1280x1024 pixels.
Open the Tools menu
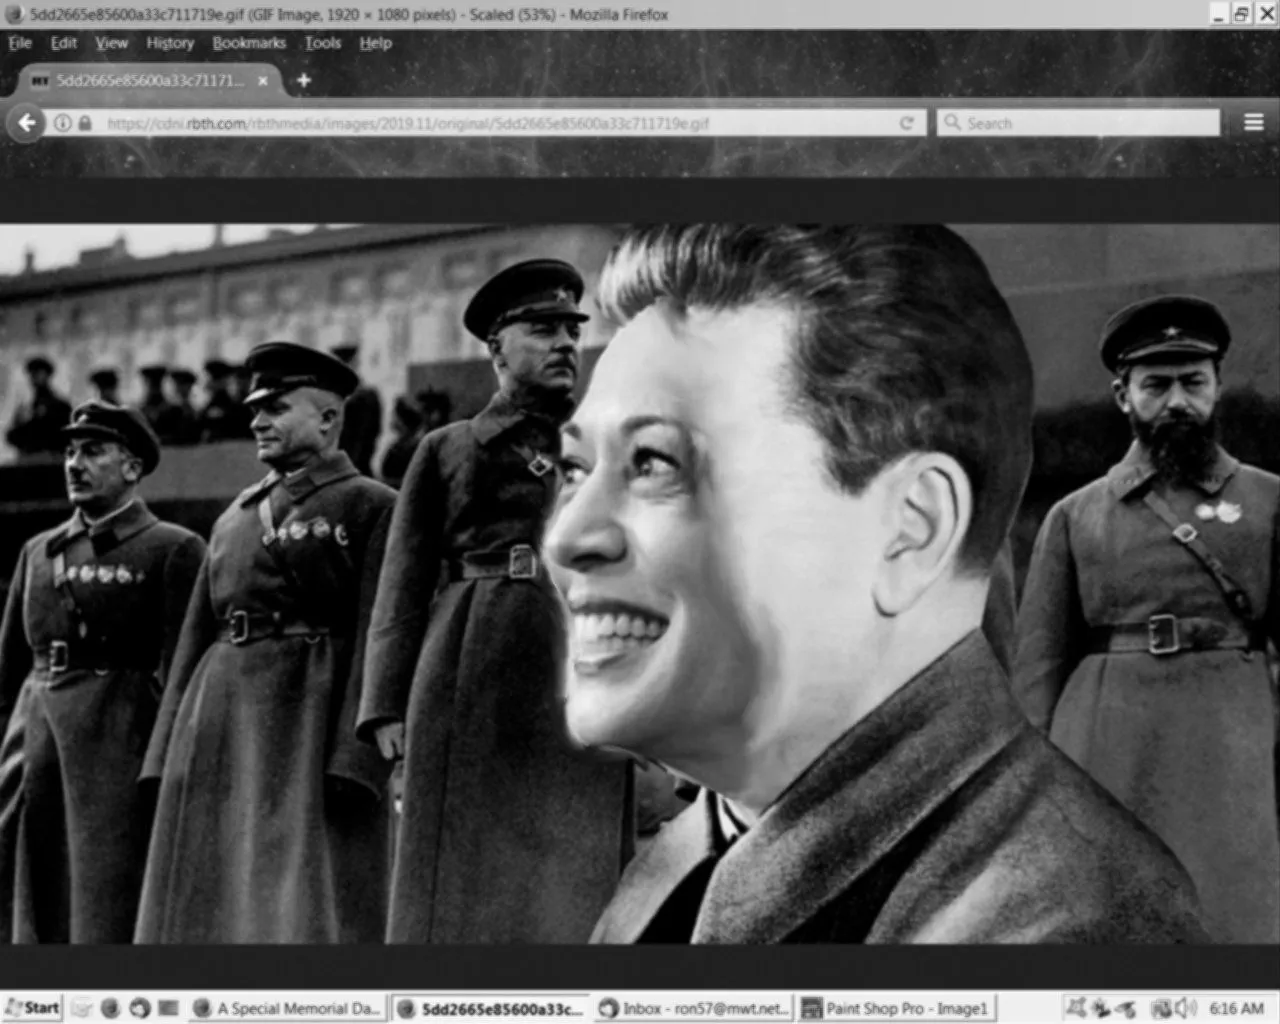(x=323, y=43)
